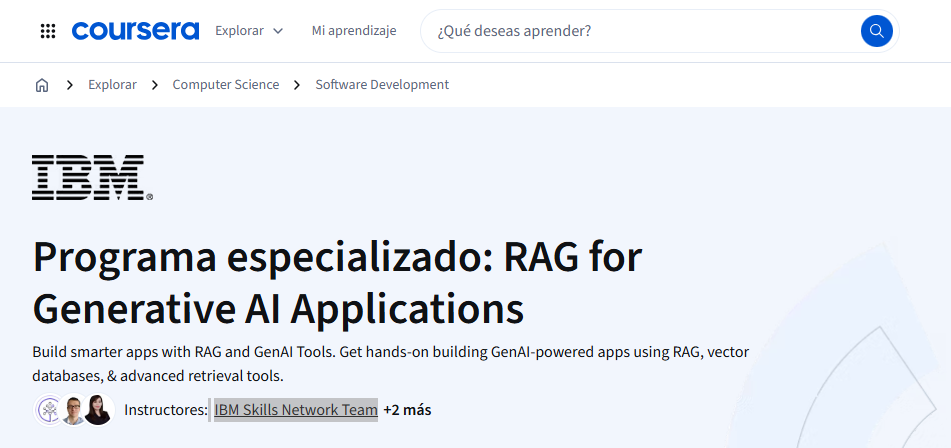
Task: Click the breadcrumb arrow before Software Development
Action: click(297, 85)
